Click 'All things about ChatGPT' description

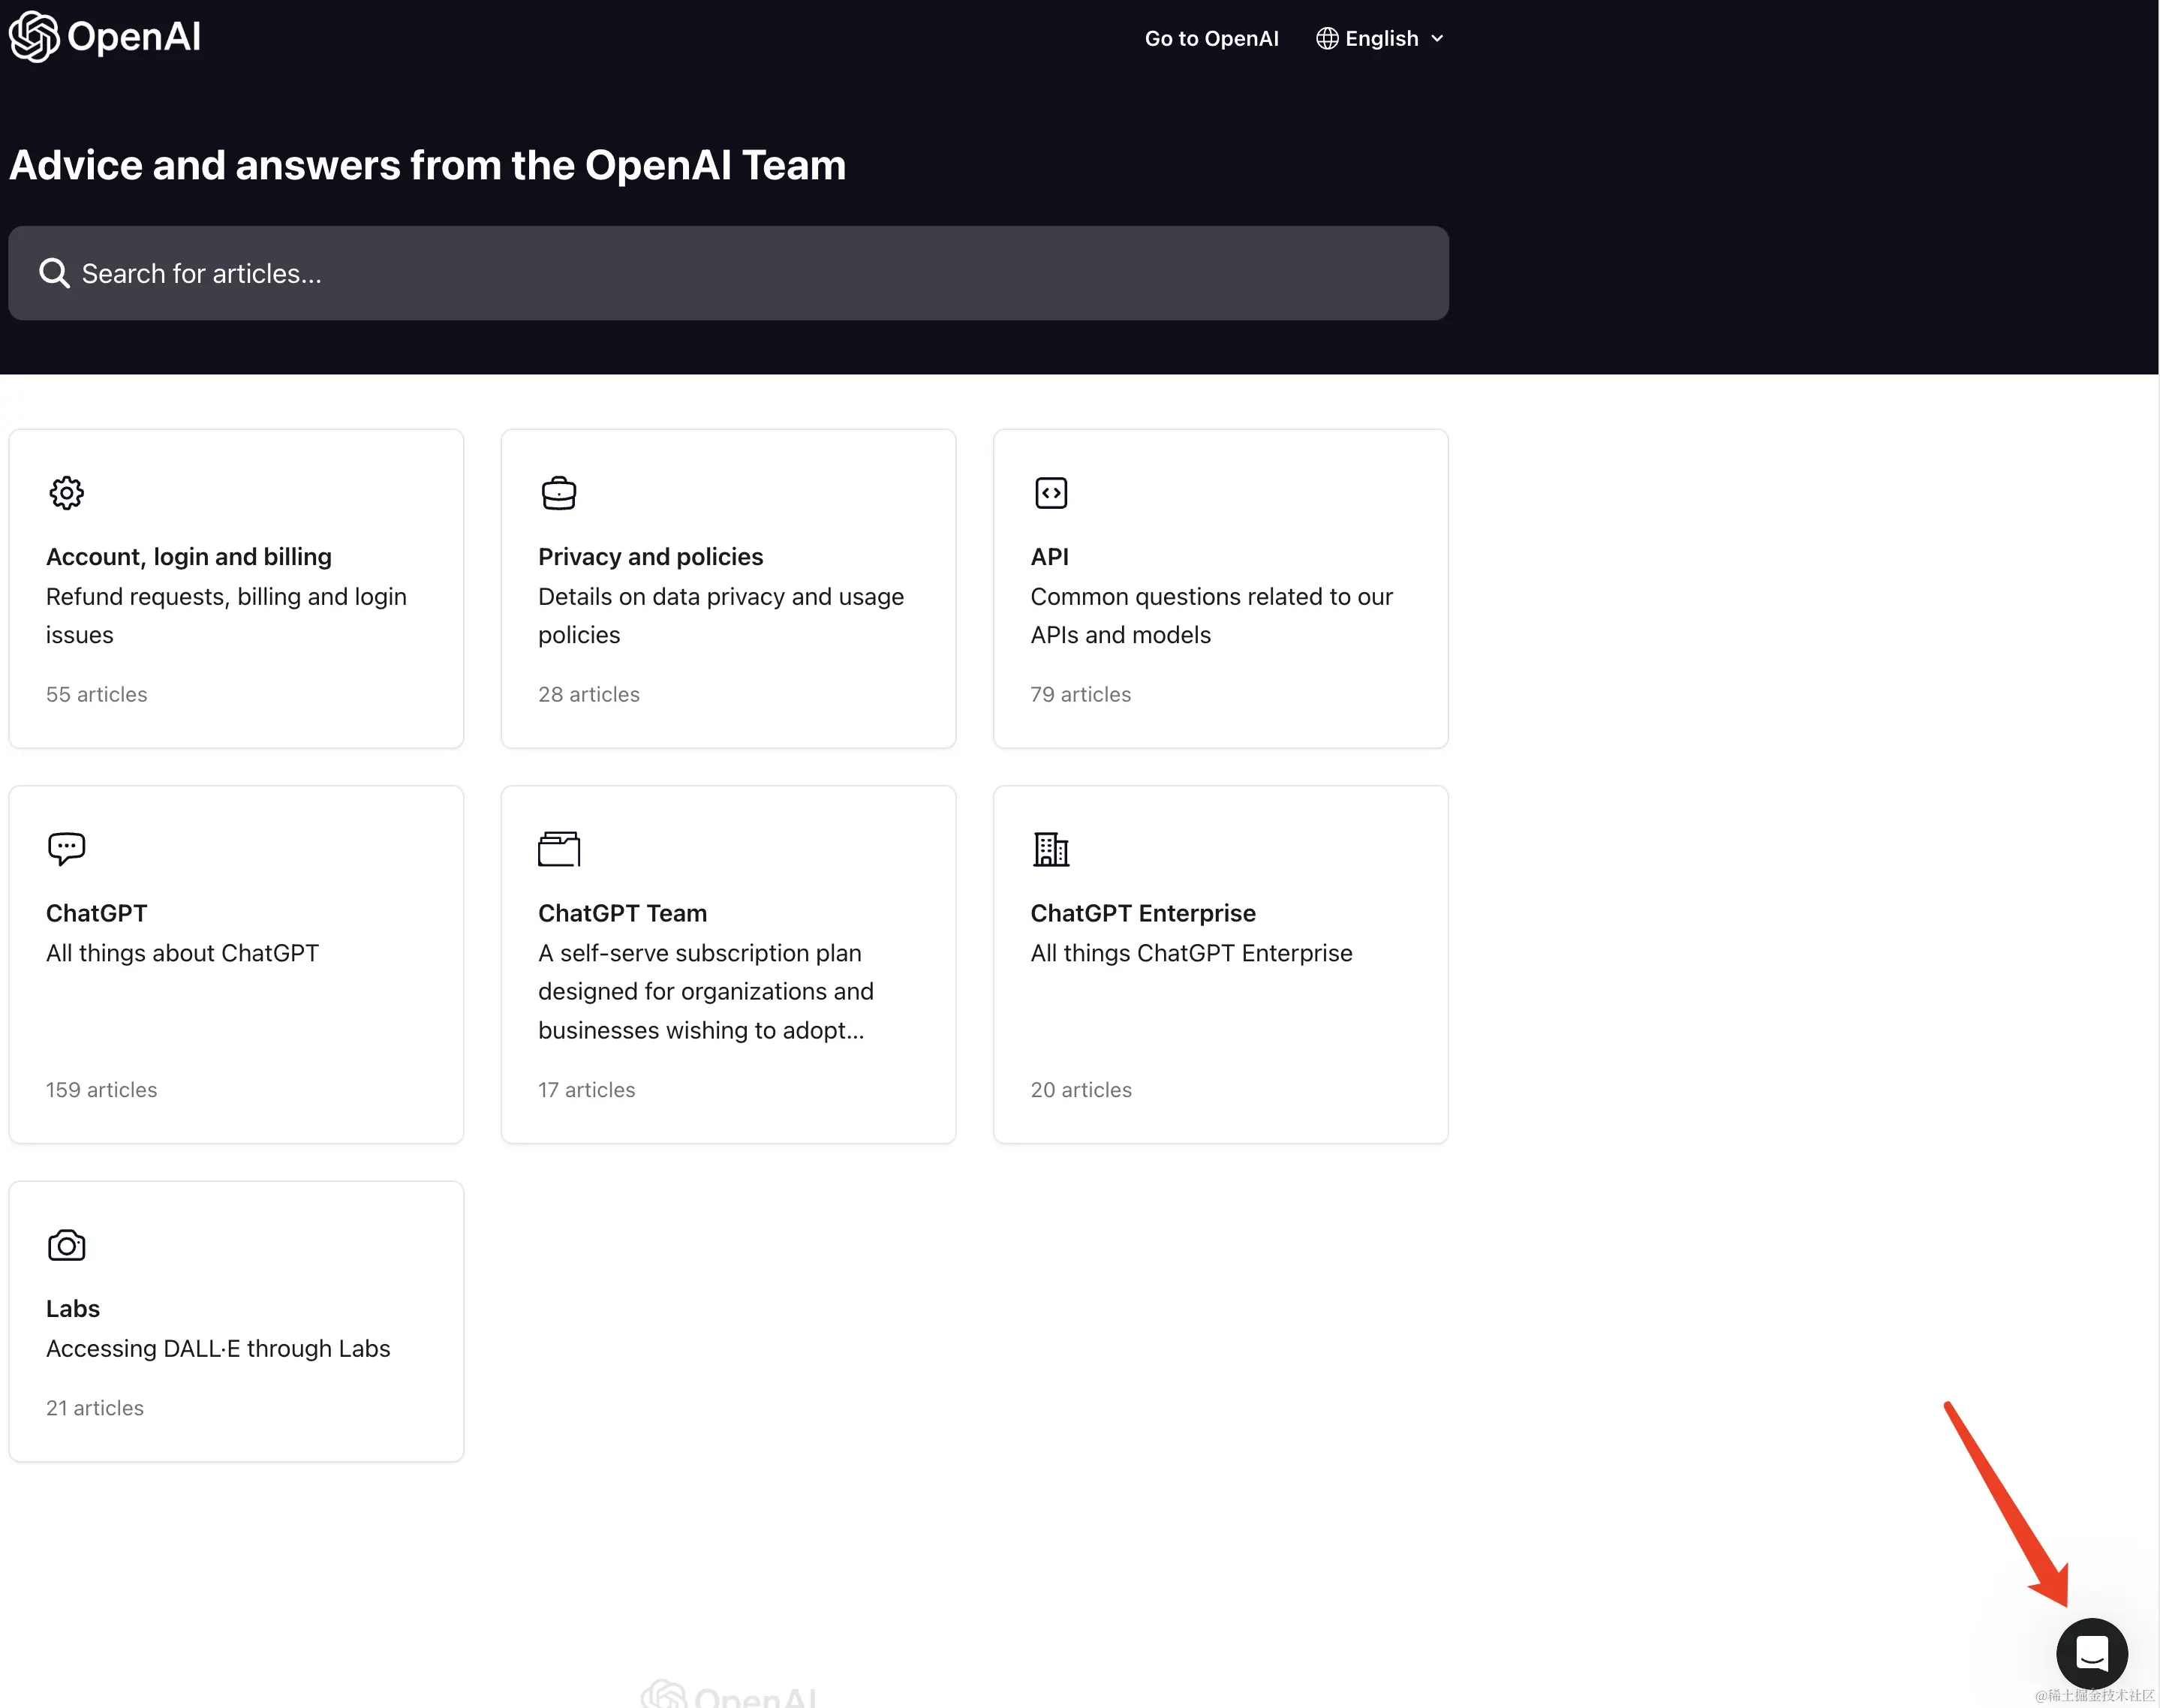[x=182, y=953]
